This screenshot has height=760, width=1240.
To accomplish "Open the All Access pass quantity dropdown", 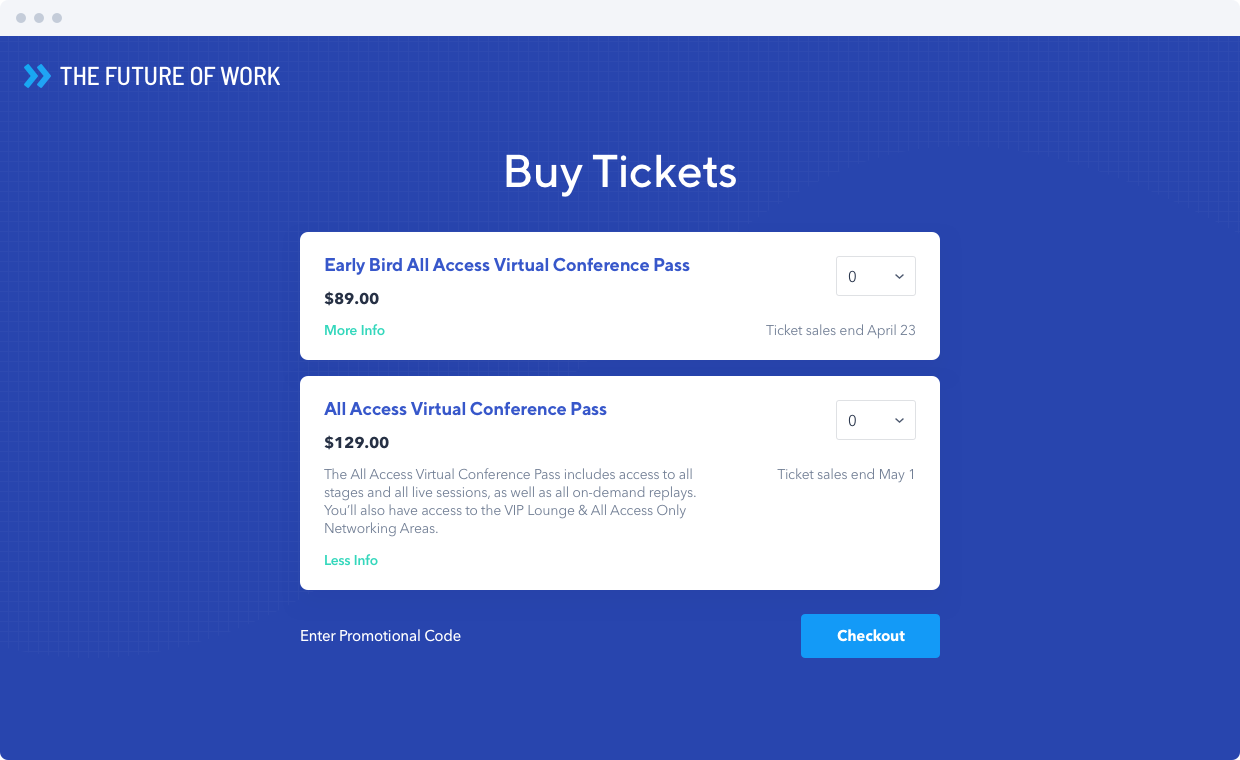I will click(x=876, y=421).
